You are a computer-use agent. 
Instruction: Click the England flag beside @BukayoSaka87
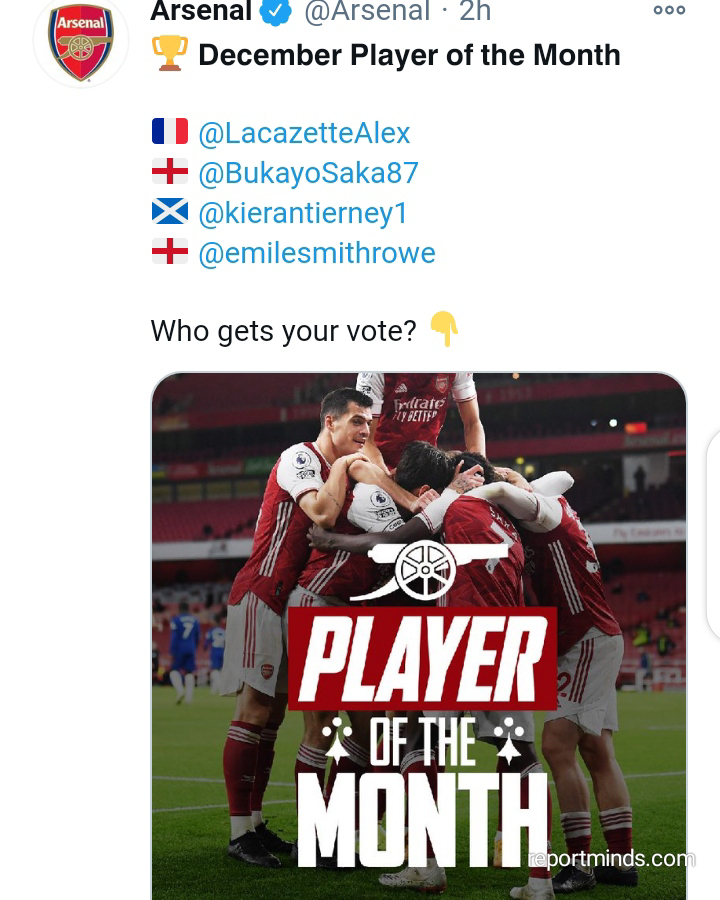pyautogui.click(x=170, y=172)
